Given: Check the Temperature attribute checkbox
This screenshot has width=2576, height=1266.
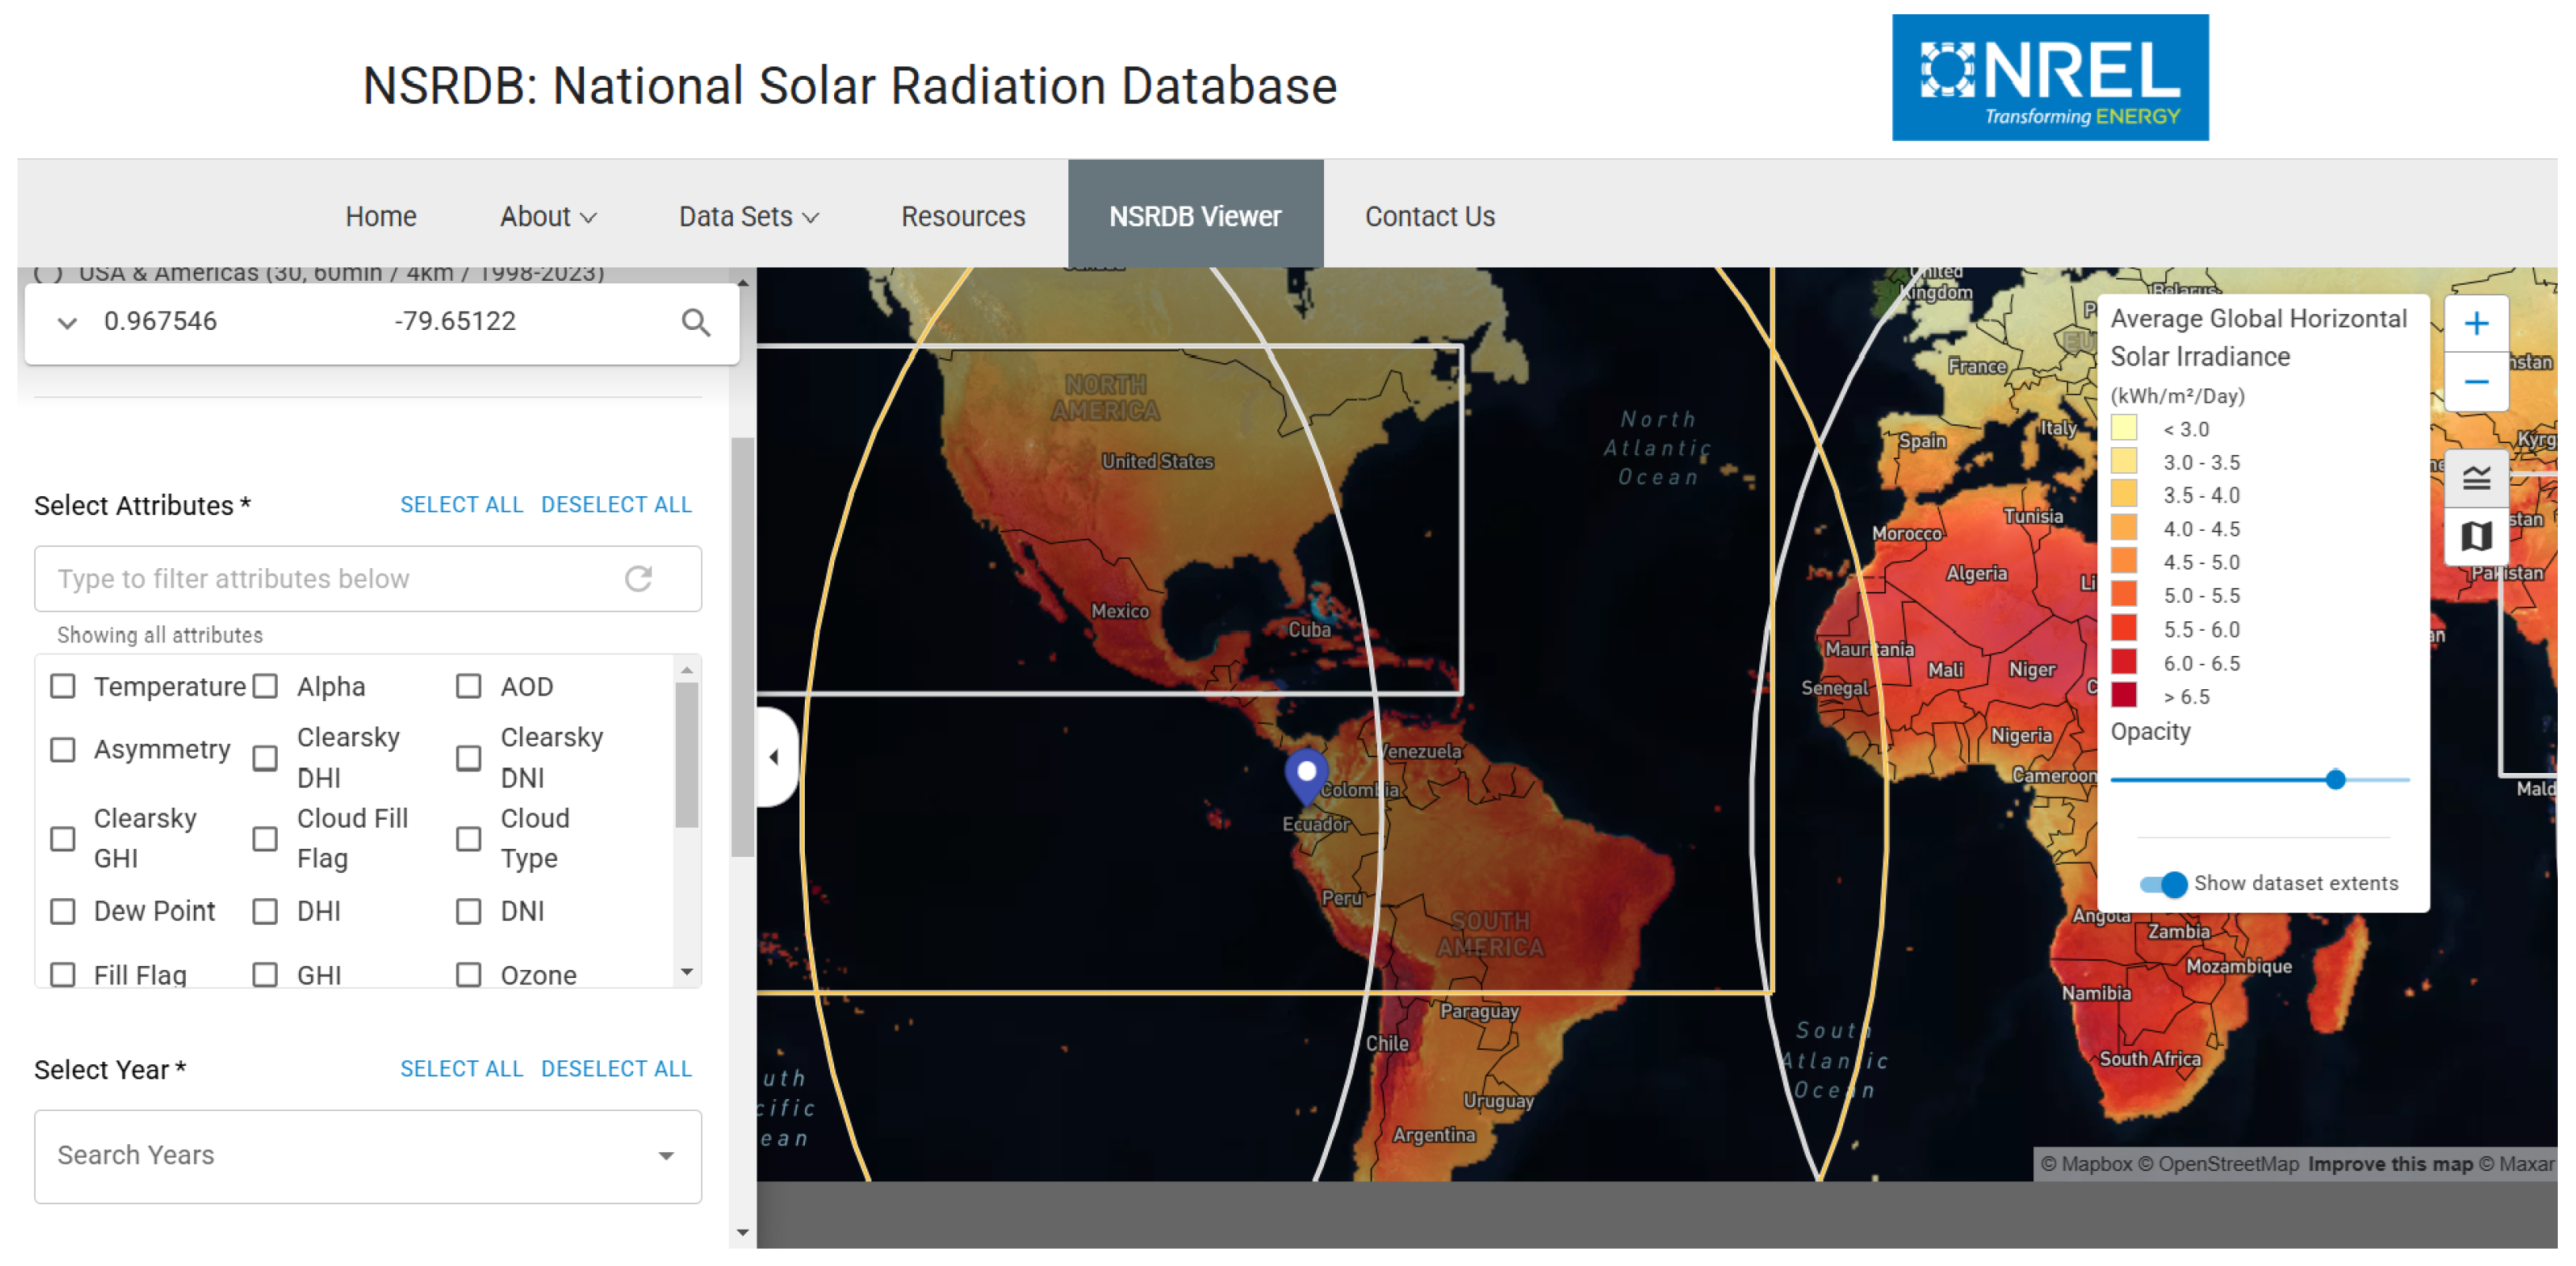Looking at the screenshot, I should [x=63, y=686].
